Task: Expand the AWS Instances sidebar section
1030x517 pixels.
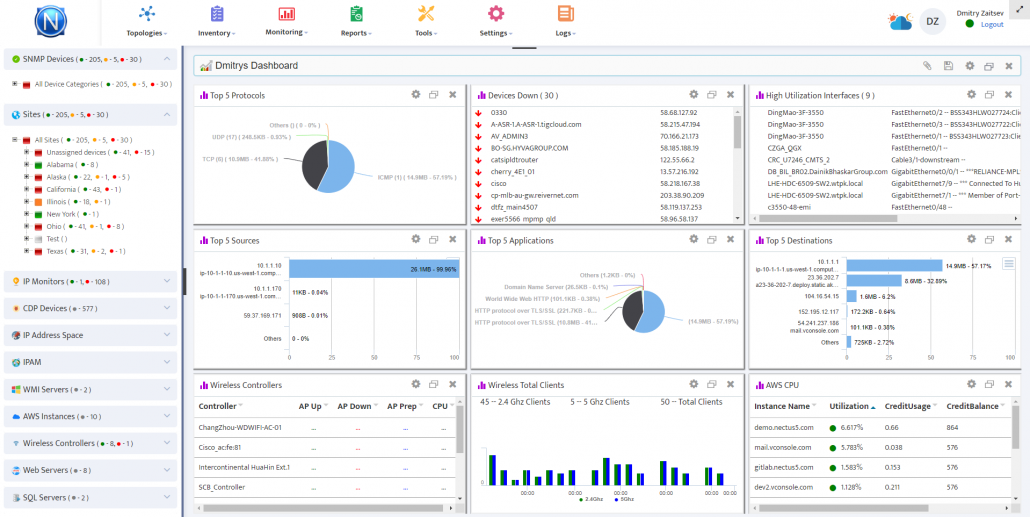Action: pos(167,415)
